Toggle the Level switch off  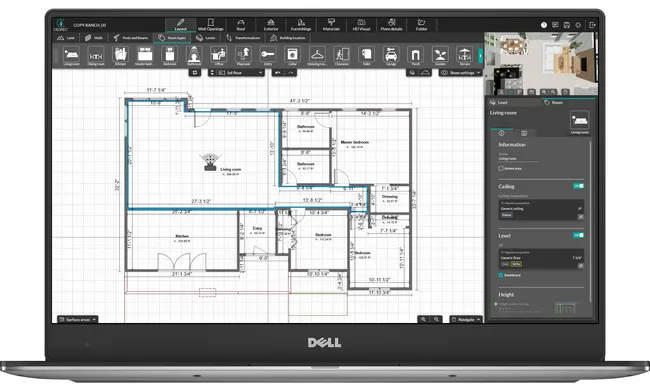pos(579,235)
